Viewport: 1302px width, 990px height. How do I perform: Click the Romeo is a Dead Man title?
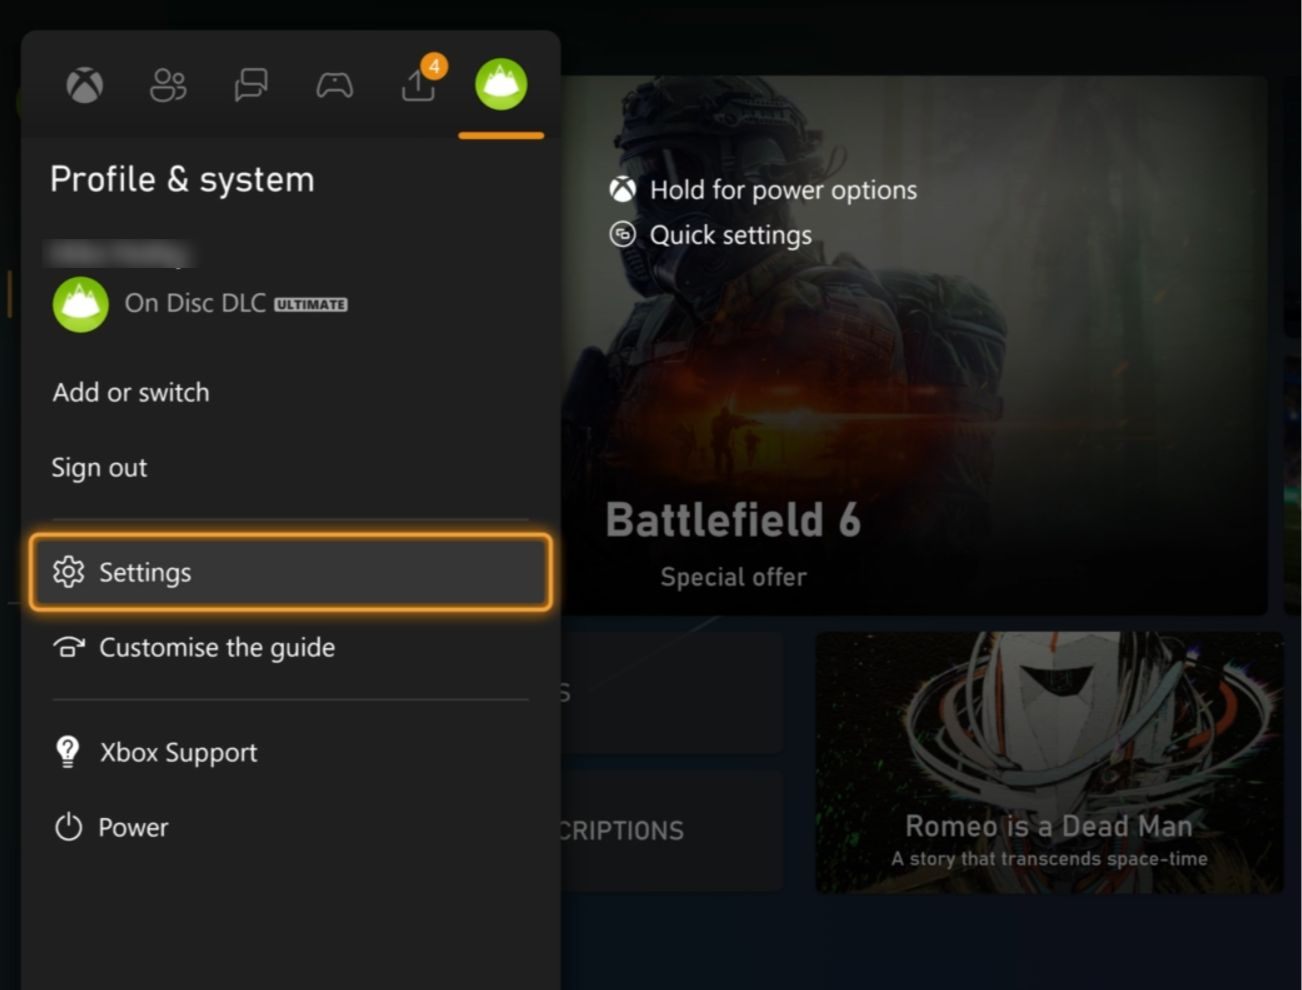pos(1049,826)
